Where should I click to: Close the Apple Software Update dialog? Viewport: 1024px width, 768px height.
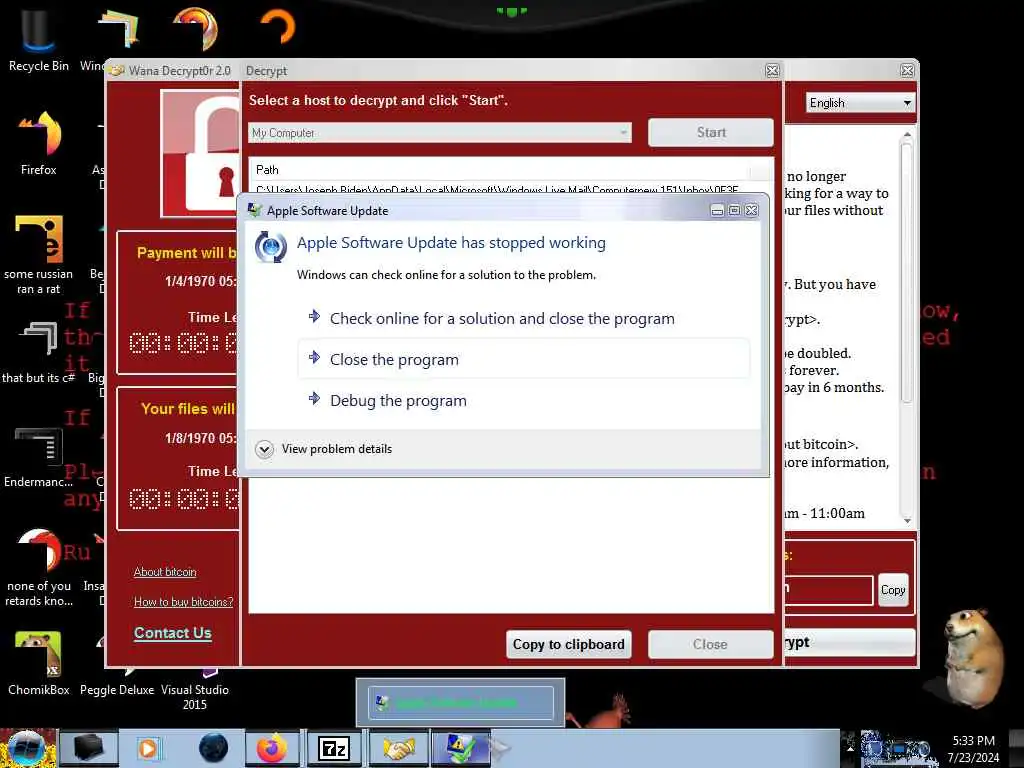(752, 210)
